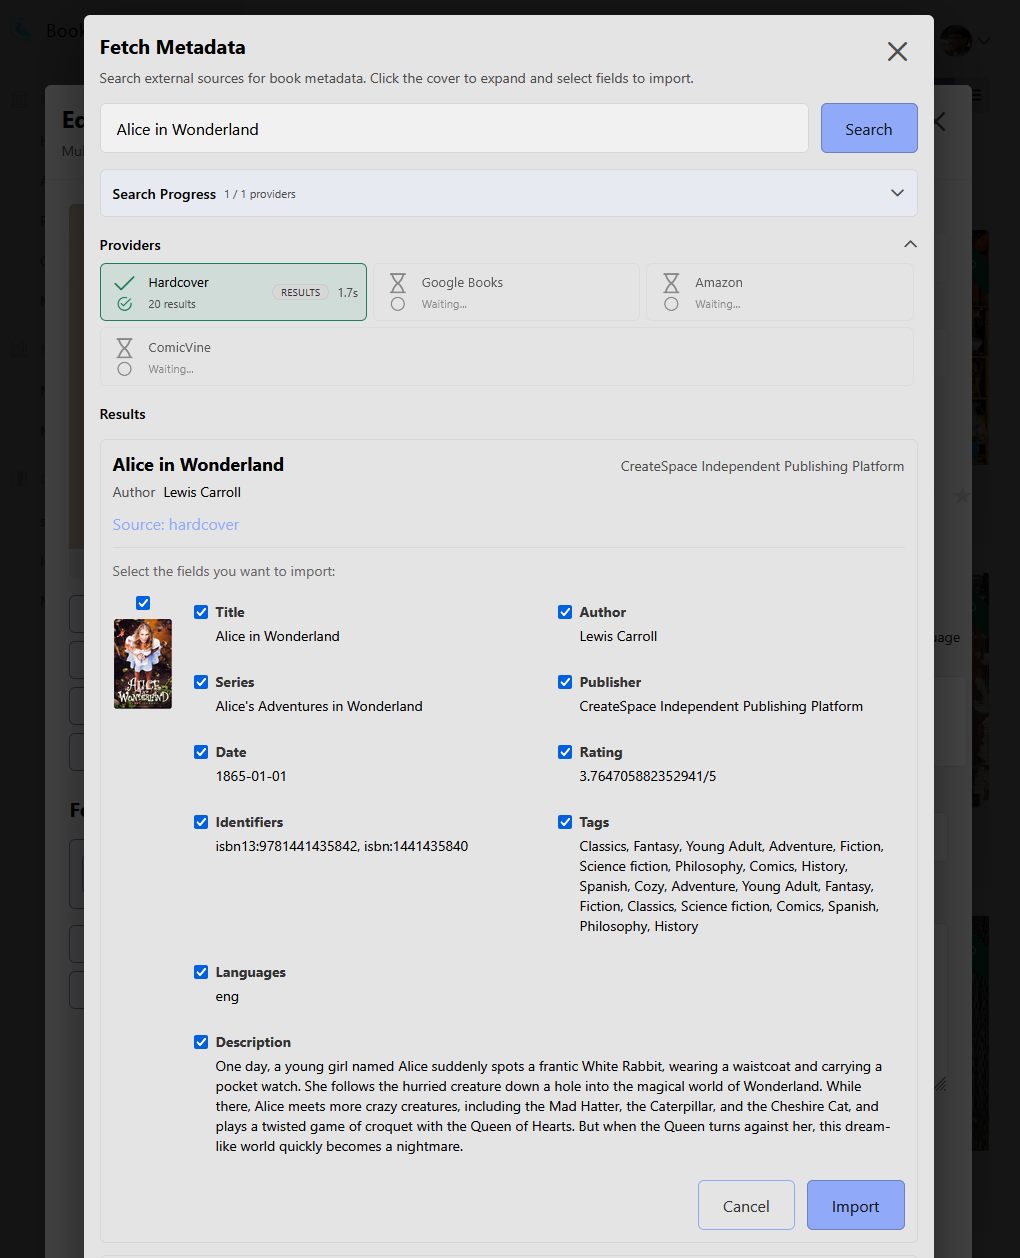Click the ComicVine hourglass icon
This screenshot has width=1020, height=1258.
click(124, 348)
